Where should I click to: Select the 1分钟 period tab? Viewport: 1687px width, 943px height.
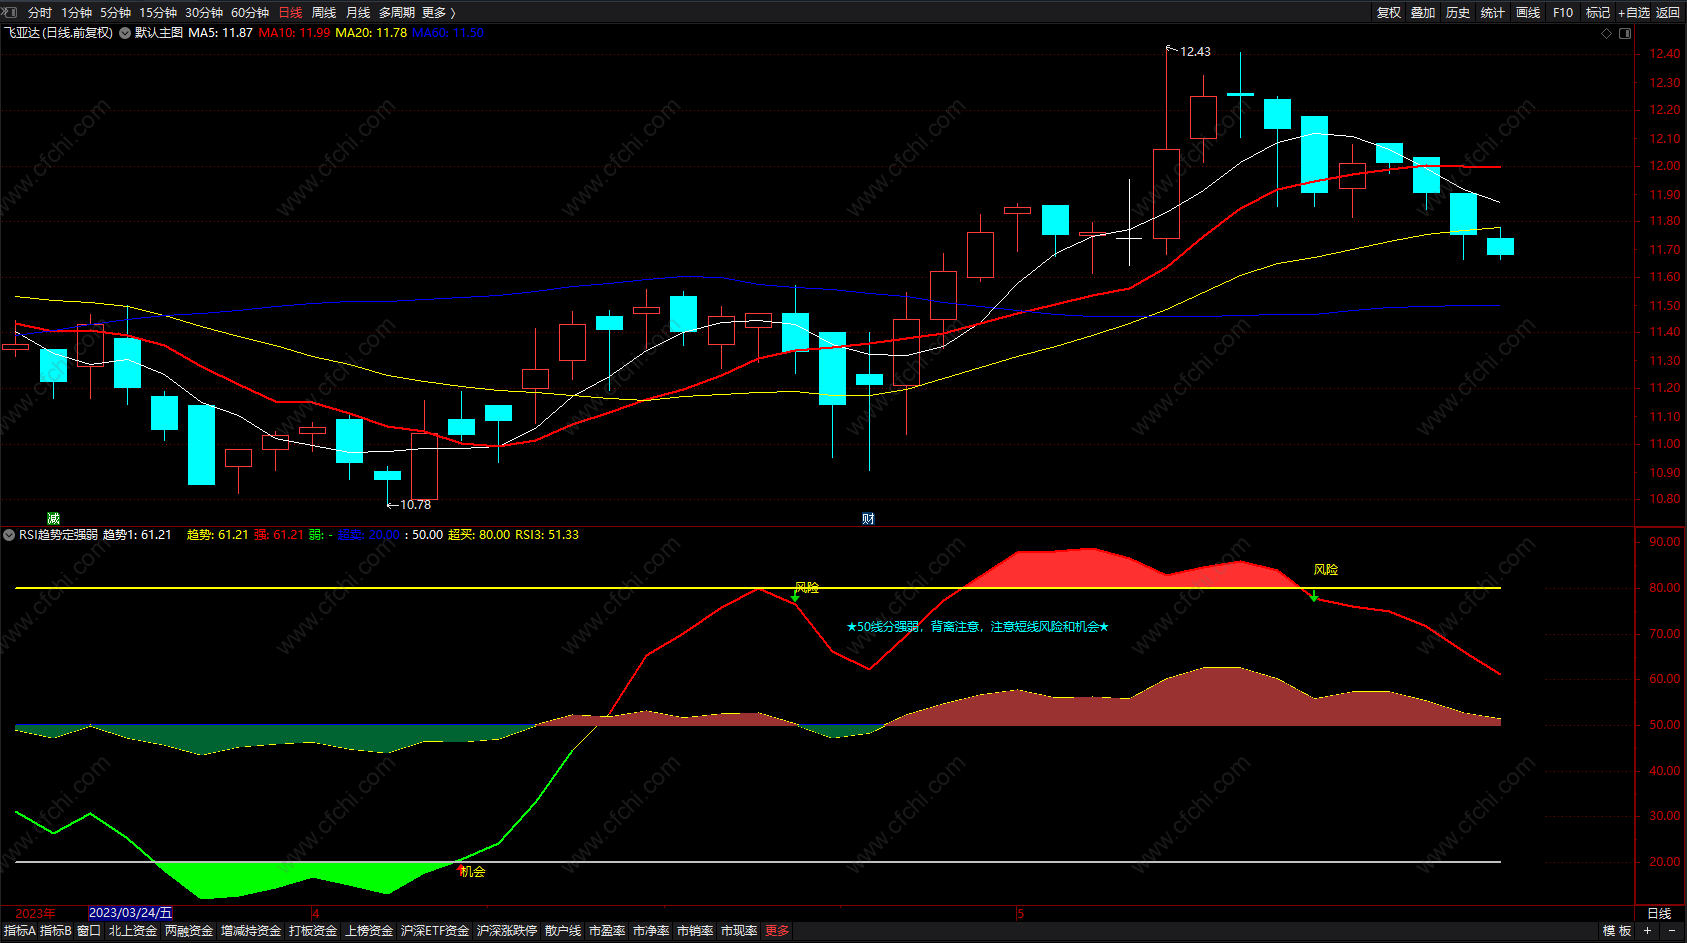pyautogui.click(x=76, y=13)
